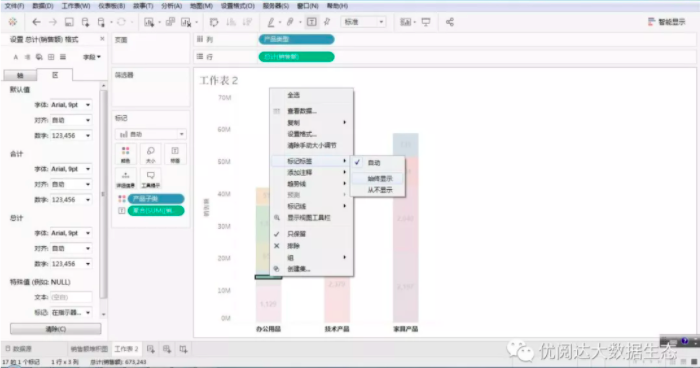Viewport: 700px width, 368px height.
Task: Open the 工具提示 tooltip card in Marks
Action: click(150, 178)
